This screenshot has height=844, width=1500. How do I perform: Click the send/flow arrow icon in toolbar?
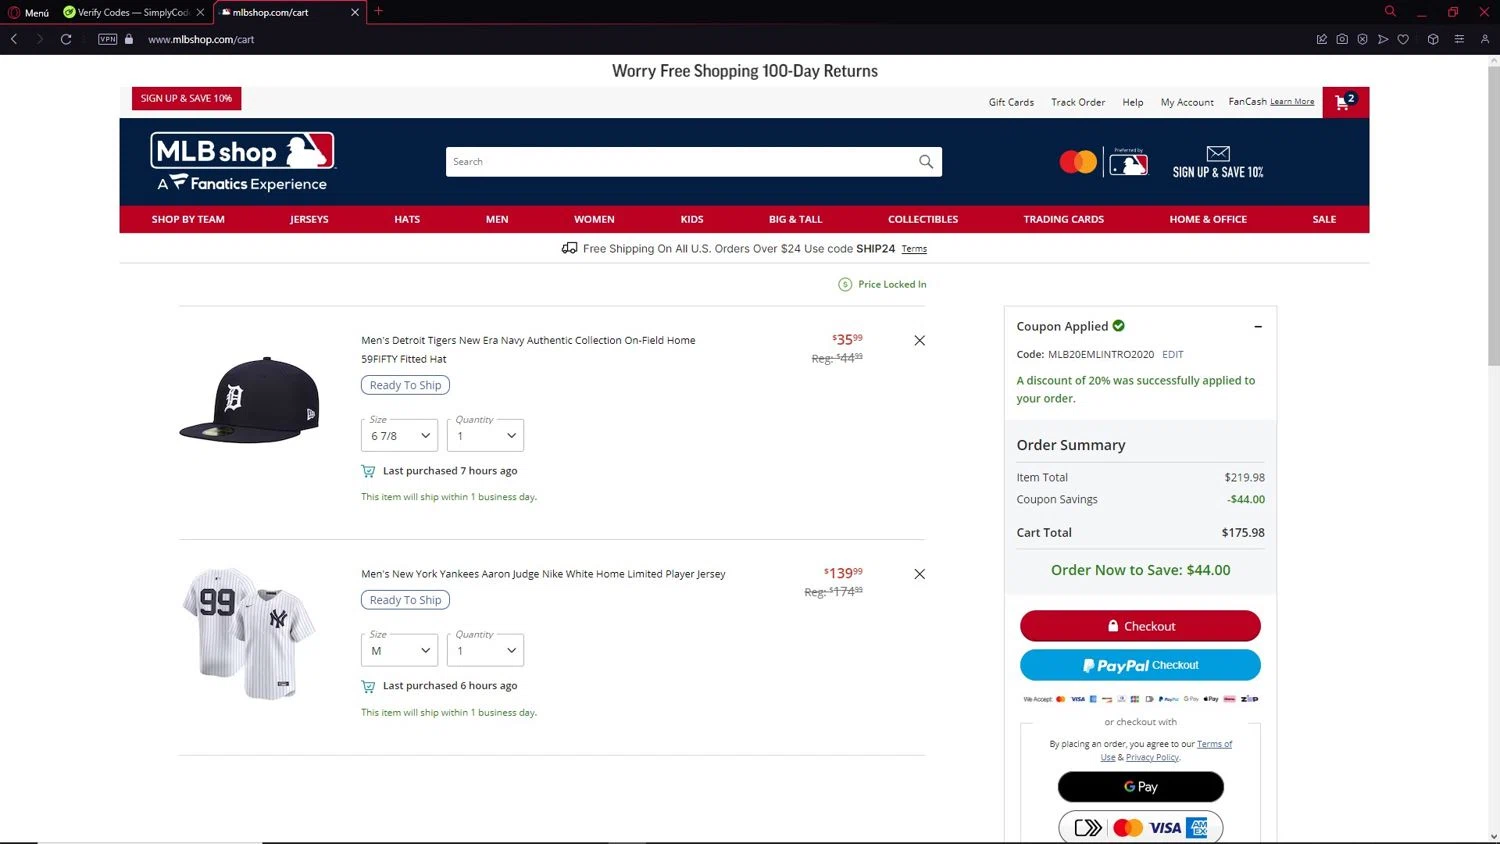click(1383, 39)
